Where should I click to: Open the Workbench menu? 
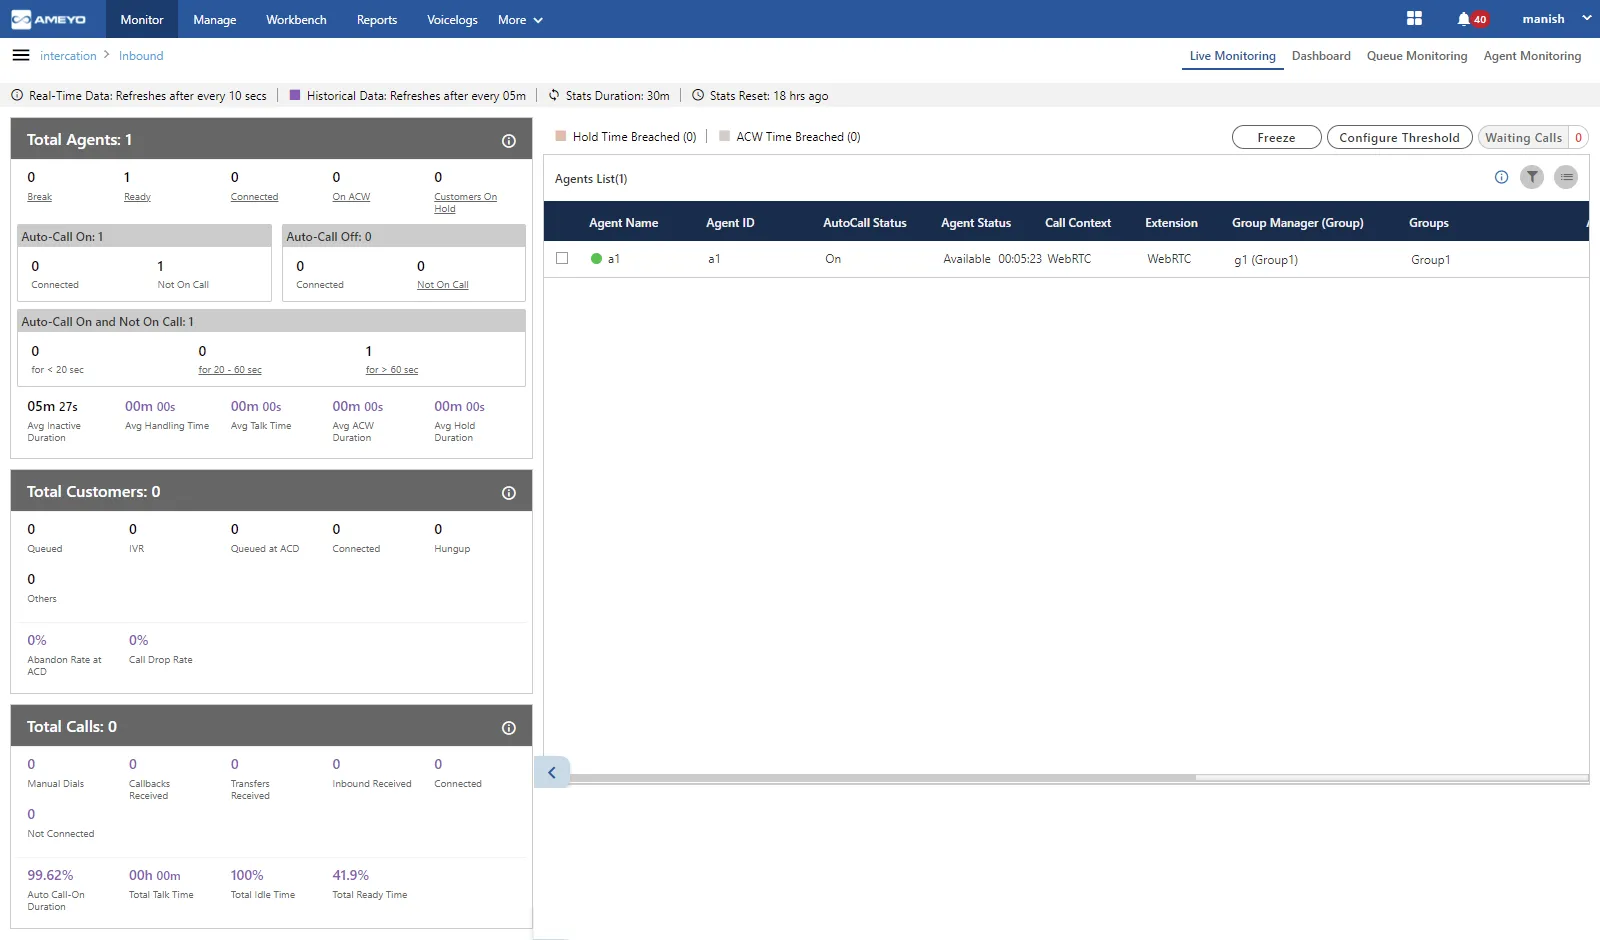click(x=296, y=19)
